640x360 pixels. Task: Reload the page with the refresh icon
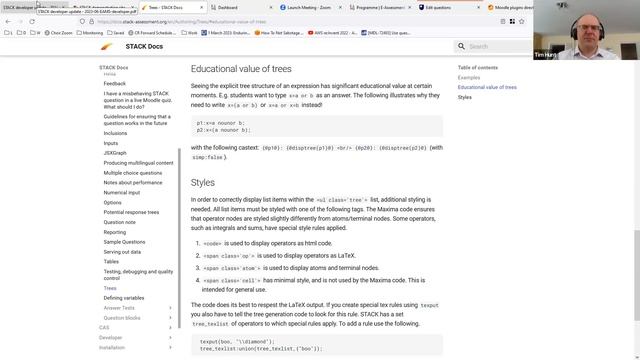click(32, 21)
